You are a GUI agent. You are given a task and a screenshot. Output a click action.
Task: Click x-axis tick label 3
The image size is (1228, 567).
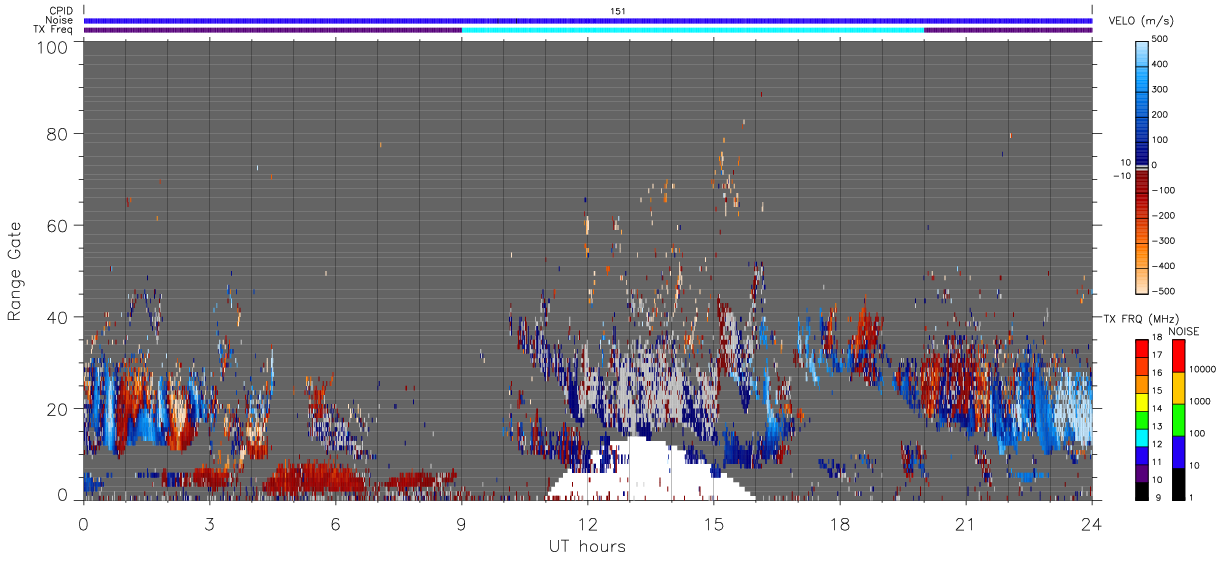click(x=209, y=524)
